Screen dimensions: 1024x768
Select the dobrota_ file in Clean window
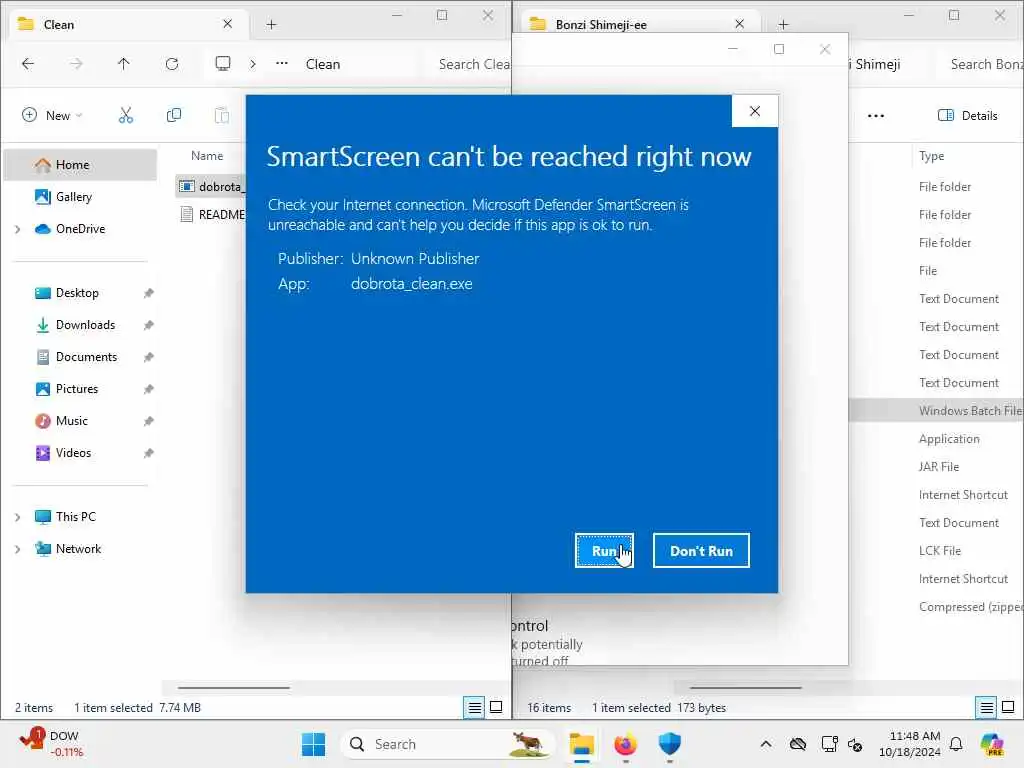pyautogui.click(x=210, y=187)
